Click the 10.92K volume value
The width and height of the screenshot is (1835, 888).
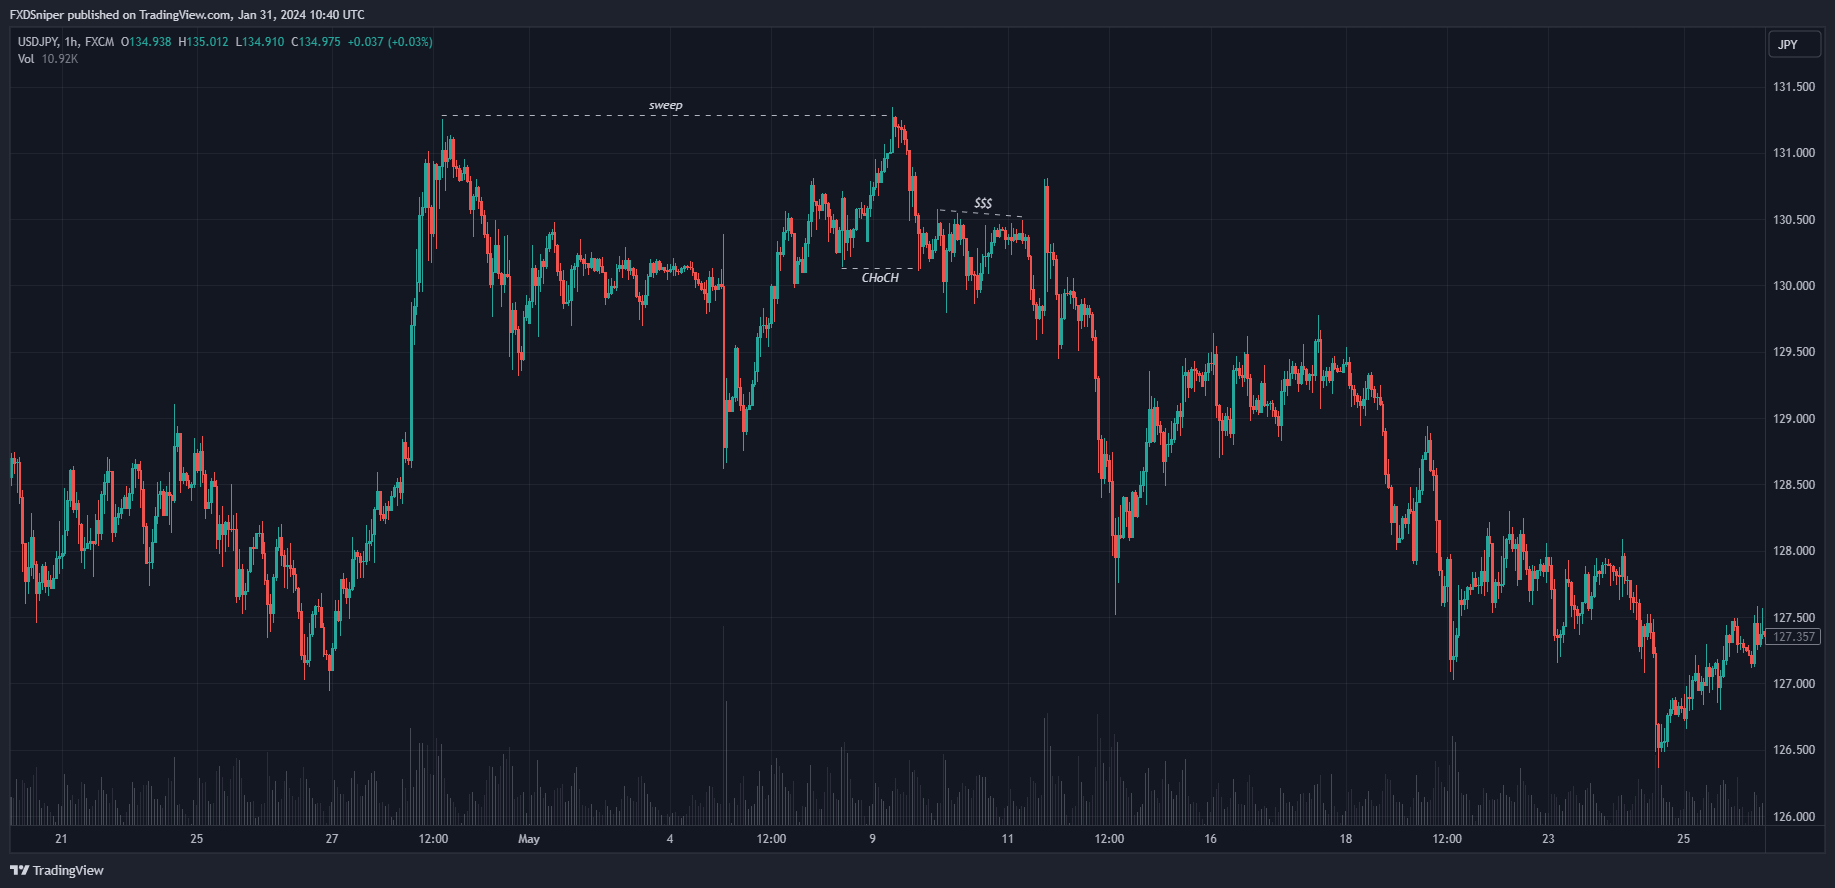pyautogui.click(x=60, y=59)
